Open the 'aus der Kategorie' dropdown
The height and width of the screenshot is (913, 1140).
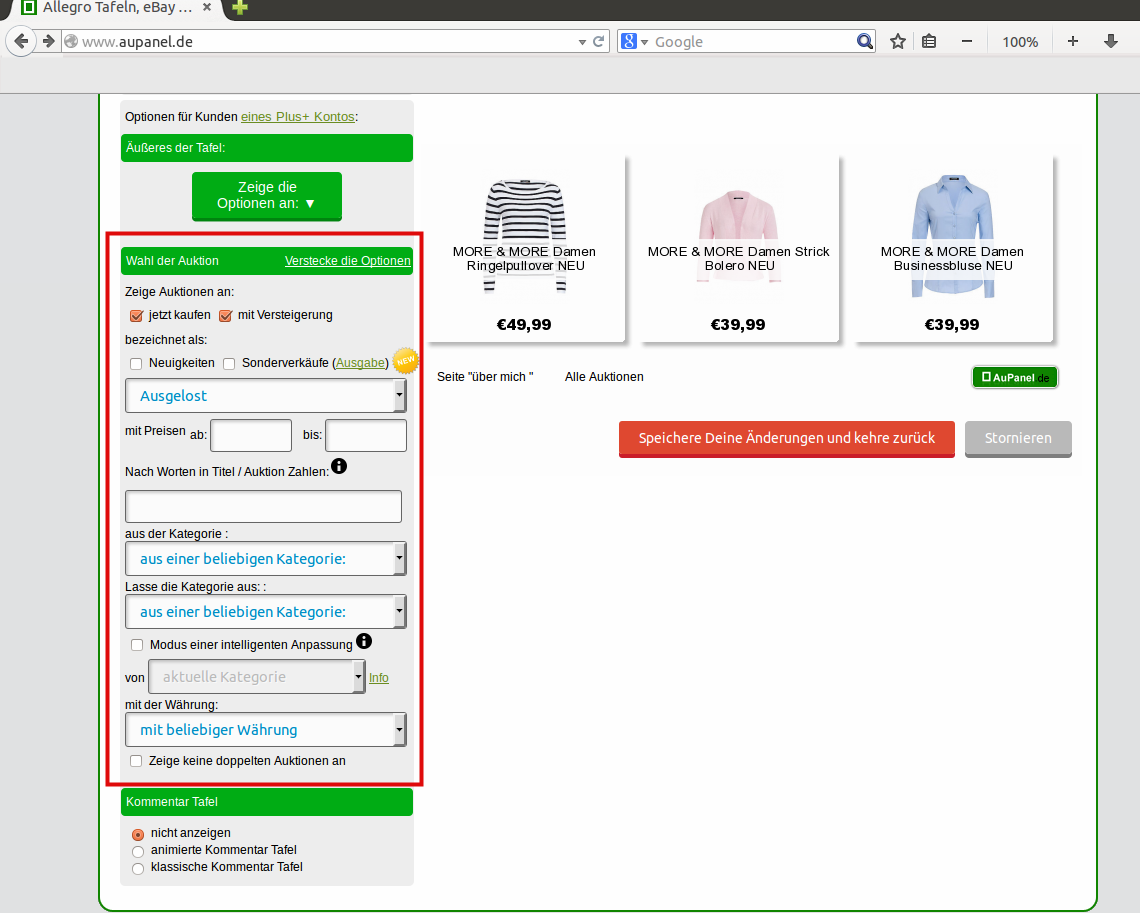[x=265, y=559]
